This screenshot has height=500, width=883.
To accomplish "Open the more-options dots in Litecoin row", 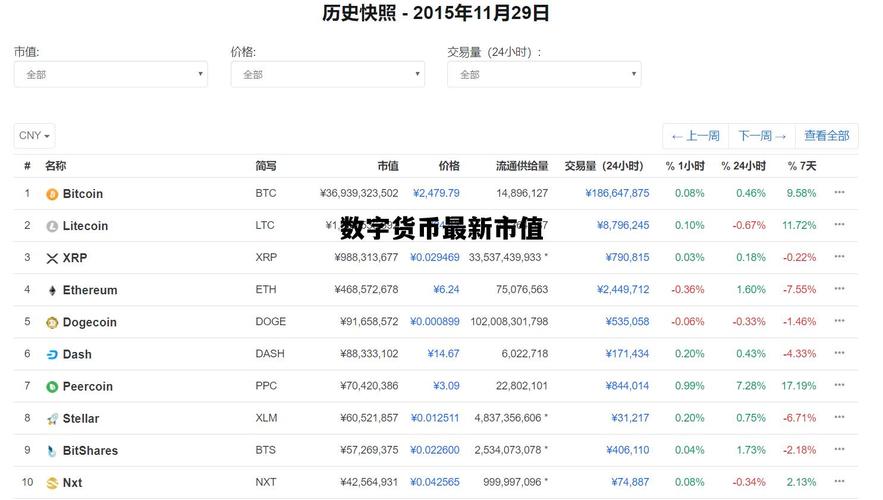I will 839,225.
